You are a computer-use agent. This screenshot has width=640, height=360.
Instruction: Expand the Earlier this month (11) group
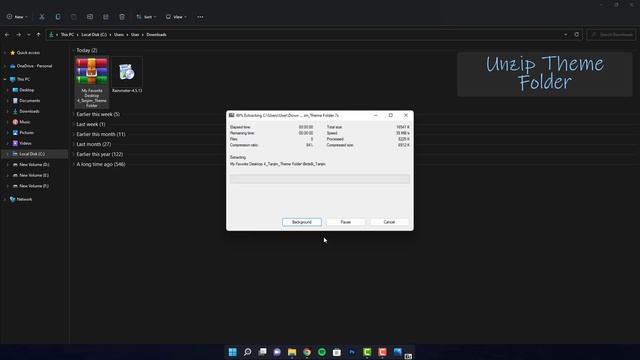(74, 134)
